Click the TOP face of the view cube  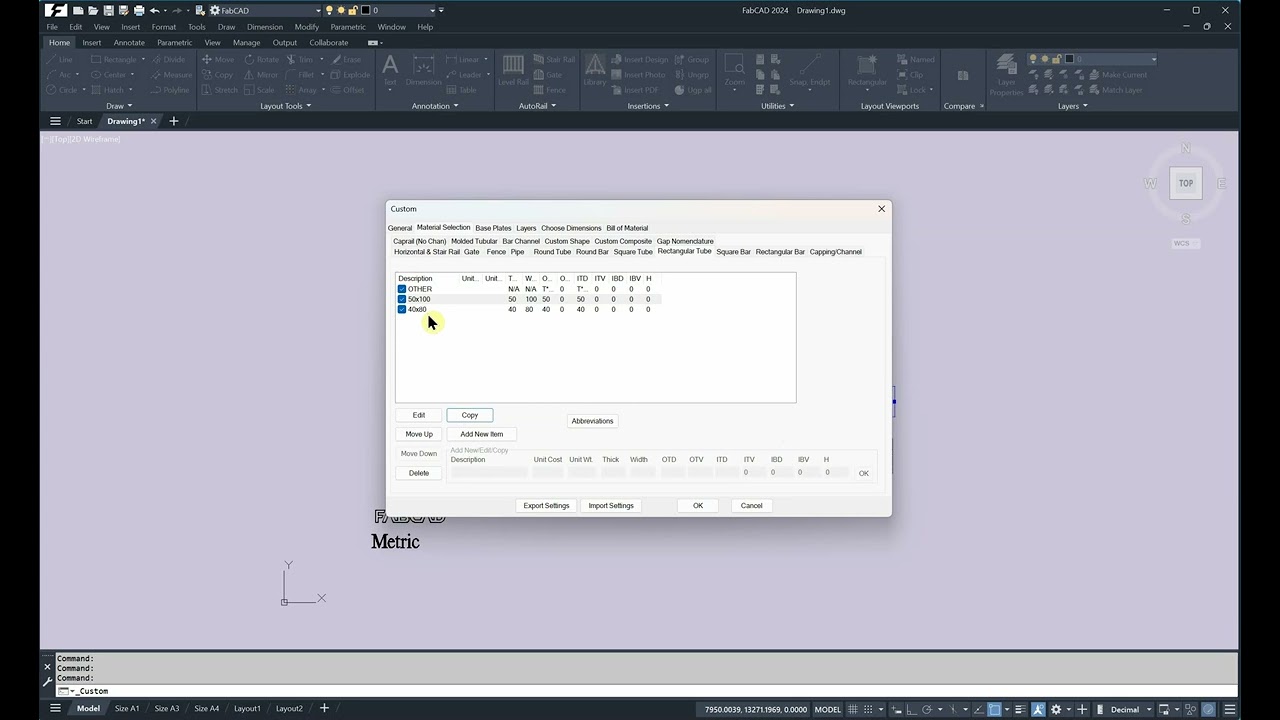(x=1186, y=183)
